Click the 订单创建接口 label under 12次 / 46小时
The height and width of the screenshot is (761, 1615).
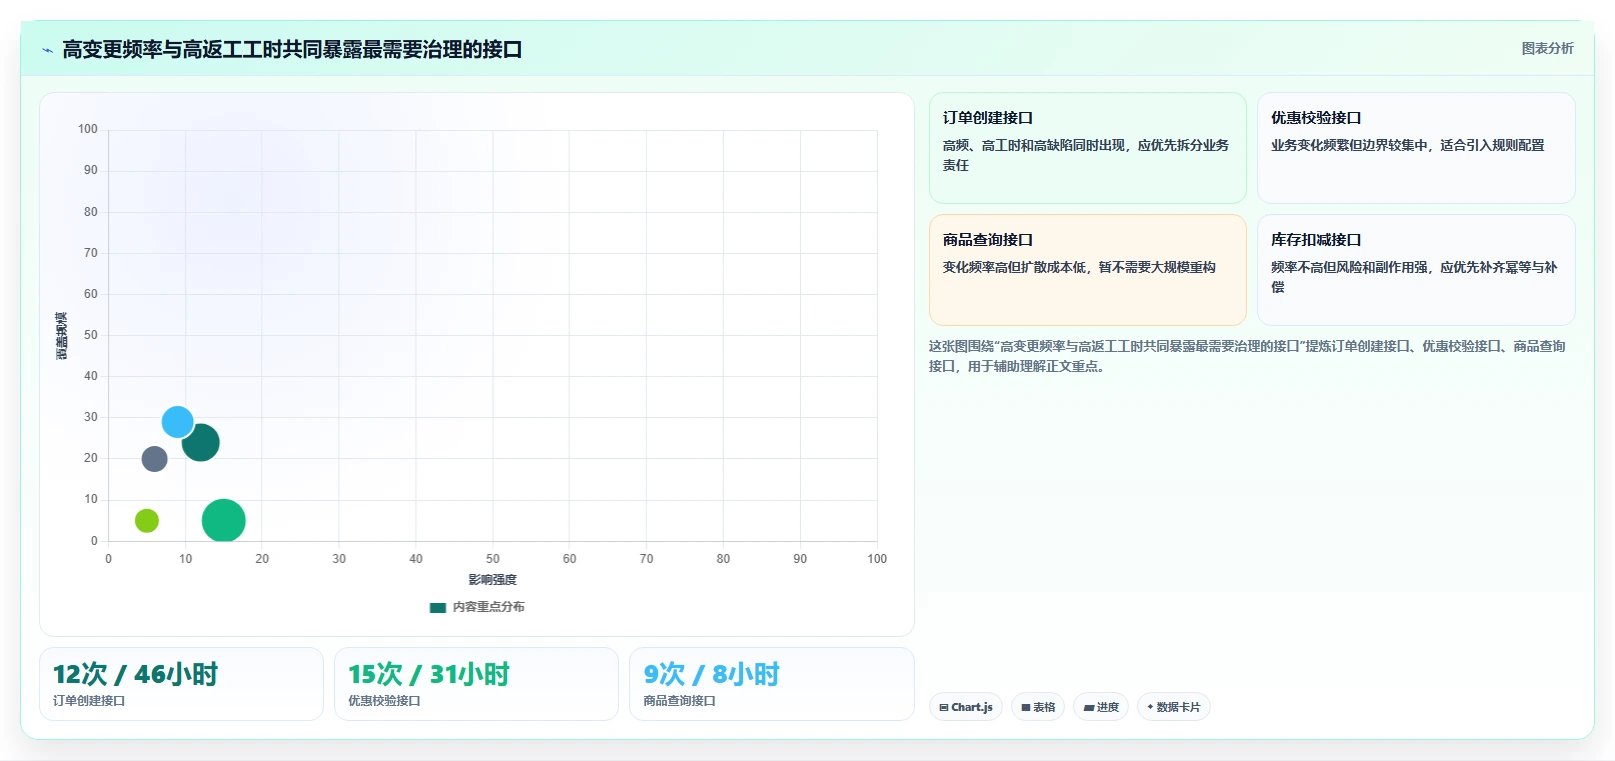tap(89, 701)
